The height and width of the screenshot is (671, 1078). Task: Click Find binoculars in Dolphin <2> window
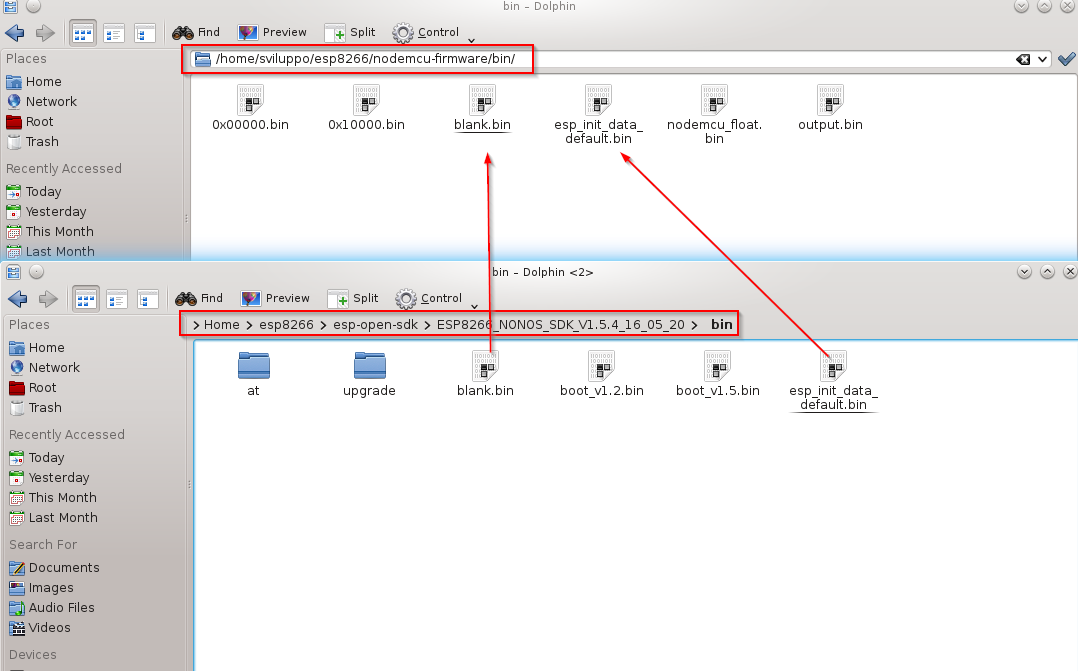198,298
